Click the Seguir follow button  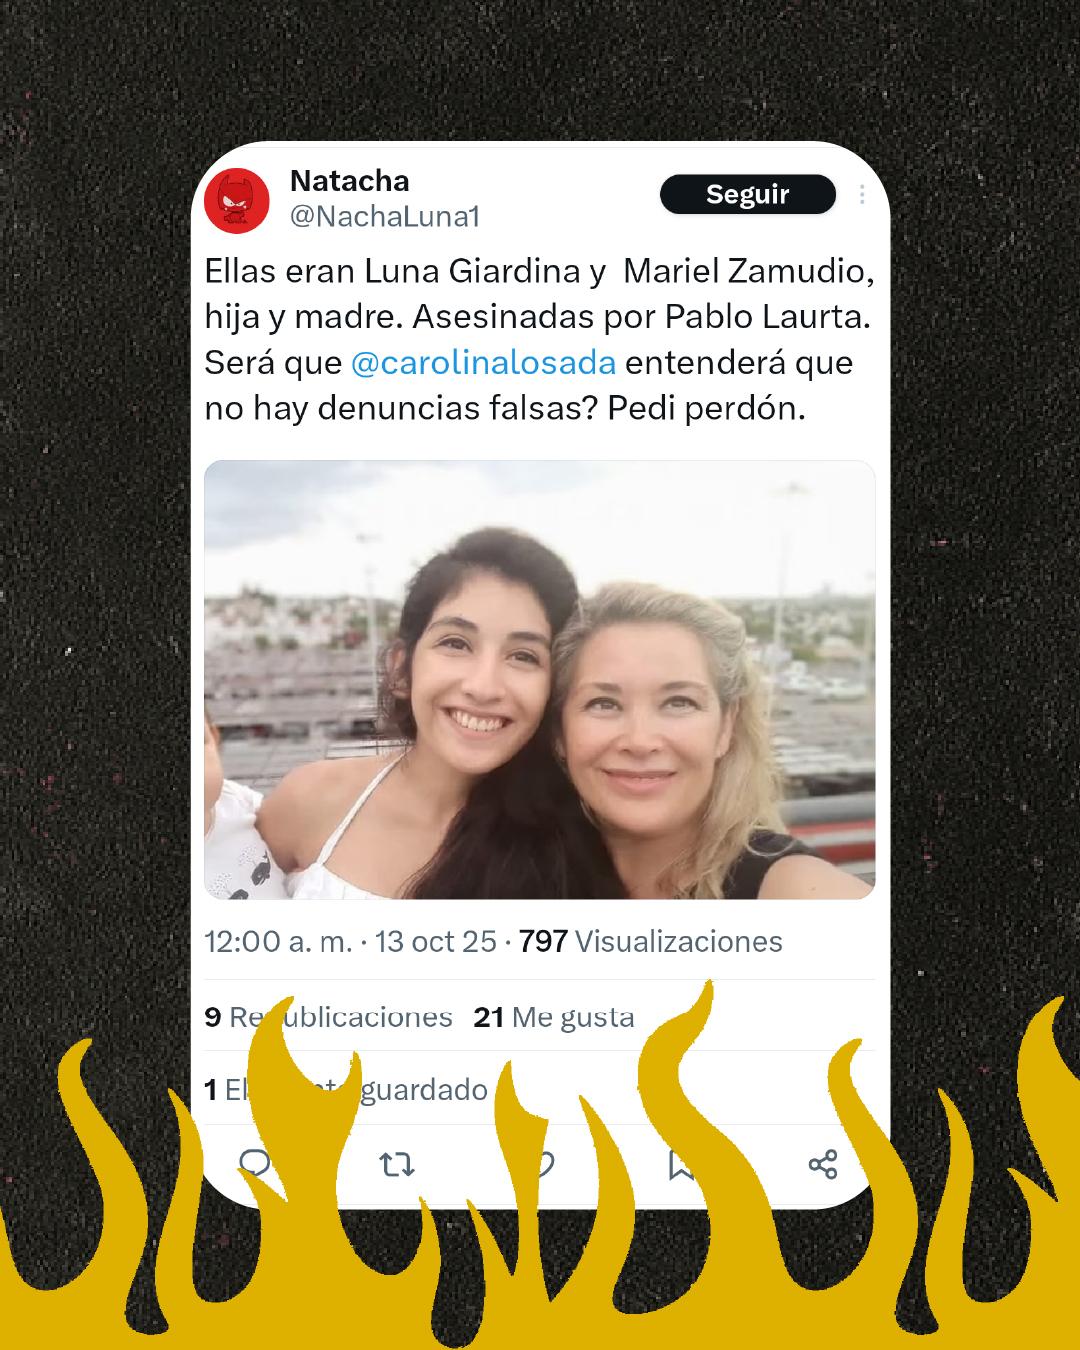coord(747,194)
